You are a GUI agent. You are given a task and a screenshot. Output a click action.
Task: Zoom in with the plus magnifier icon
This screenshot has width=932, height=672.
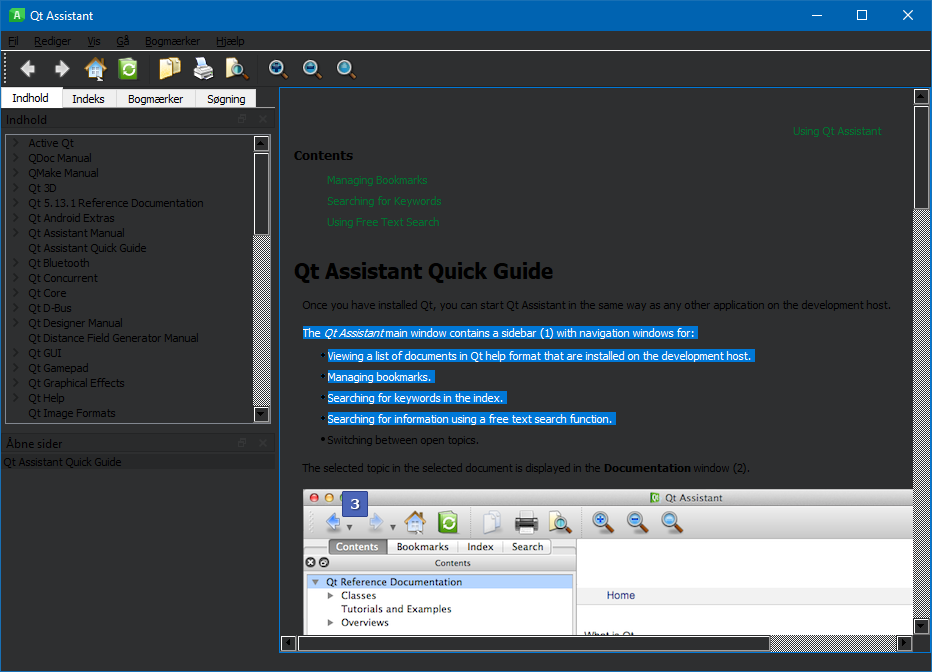(x=278, y=69)
